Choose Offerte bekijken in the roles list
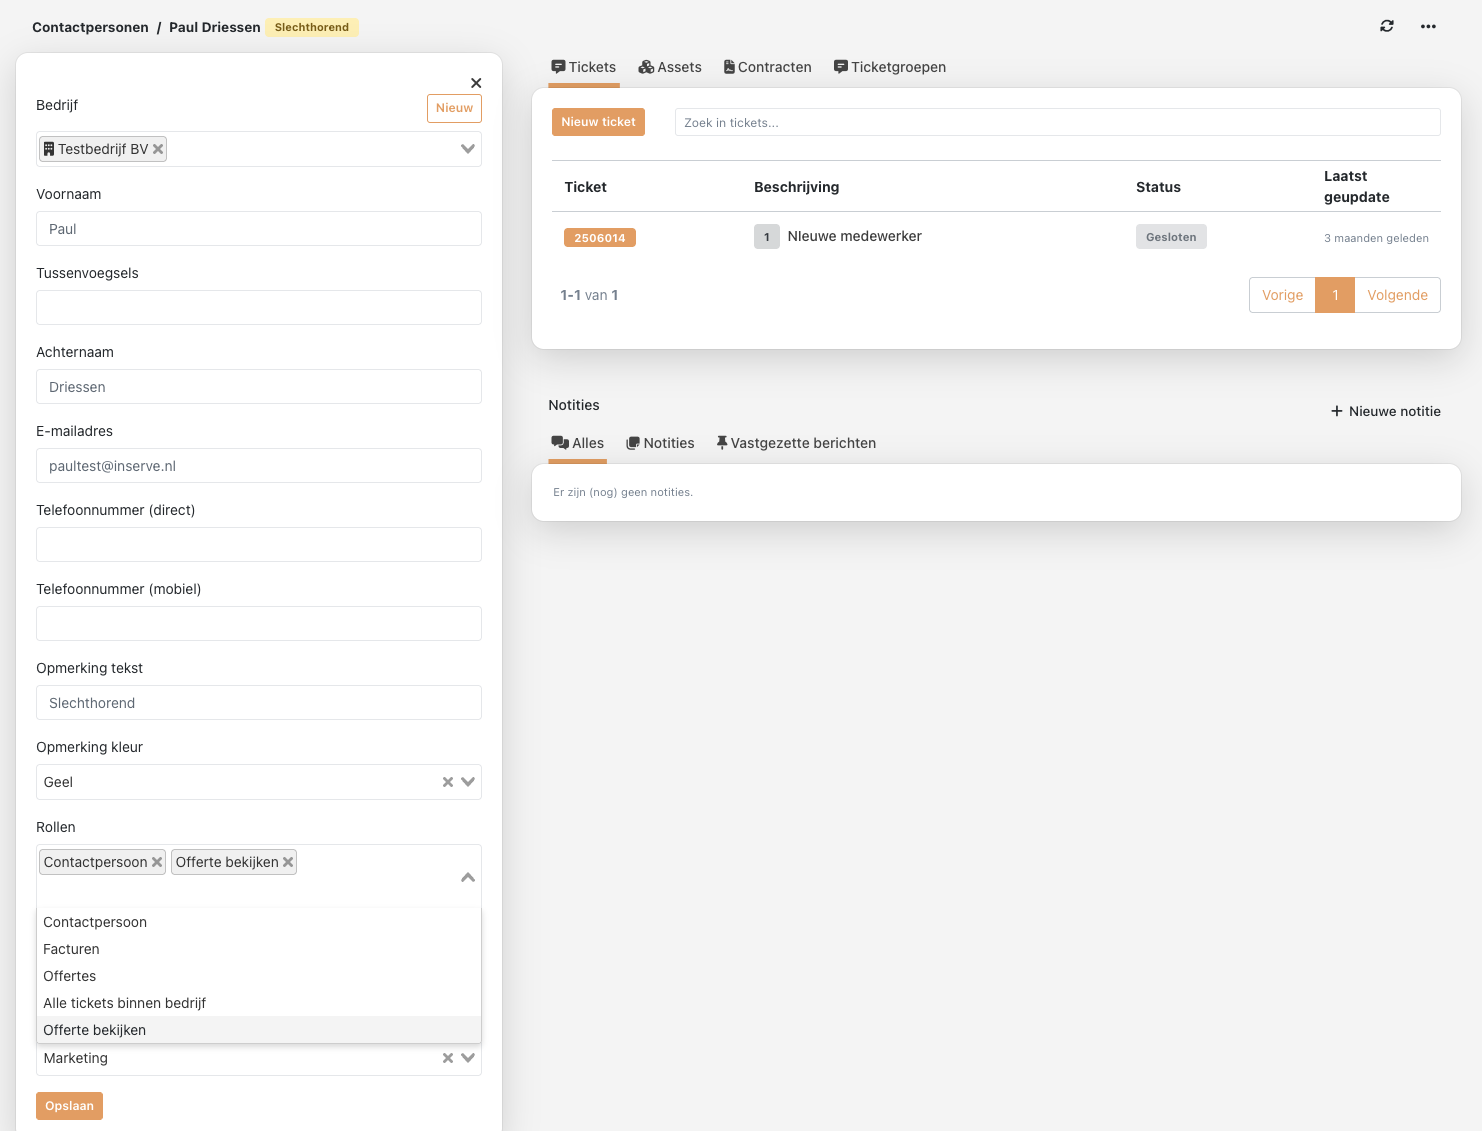The width and height of the screenshot is (1482, 1131). (x=259, y=1030)
